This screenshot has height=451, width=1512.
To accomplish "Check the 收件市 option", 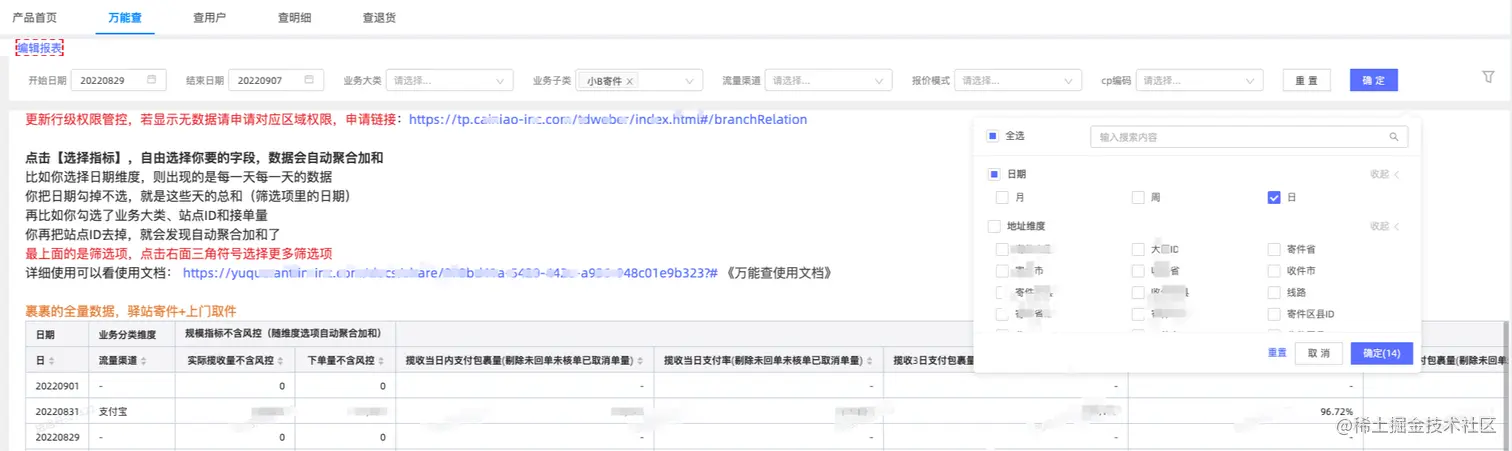I will tap(1274, 271).
